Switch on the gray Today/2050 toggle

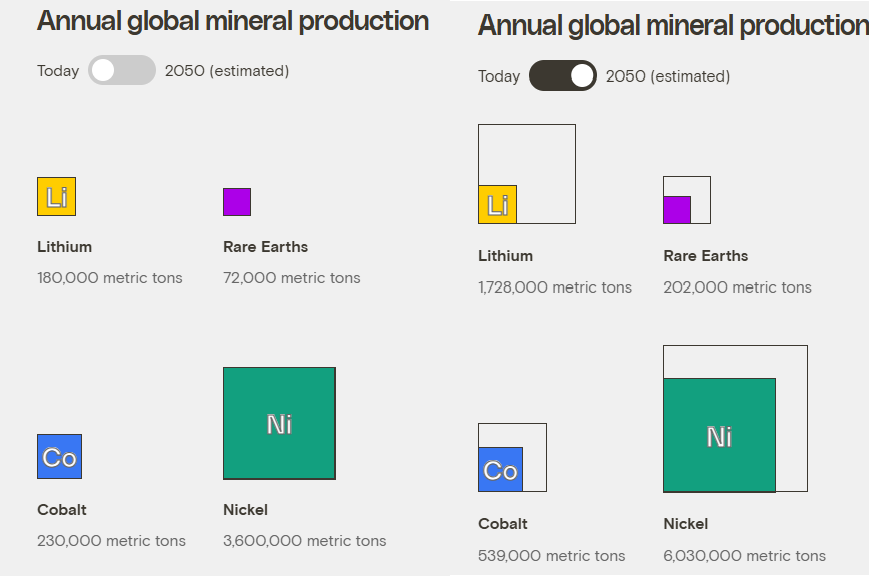[x=122, y=70]
